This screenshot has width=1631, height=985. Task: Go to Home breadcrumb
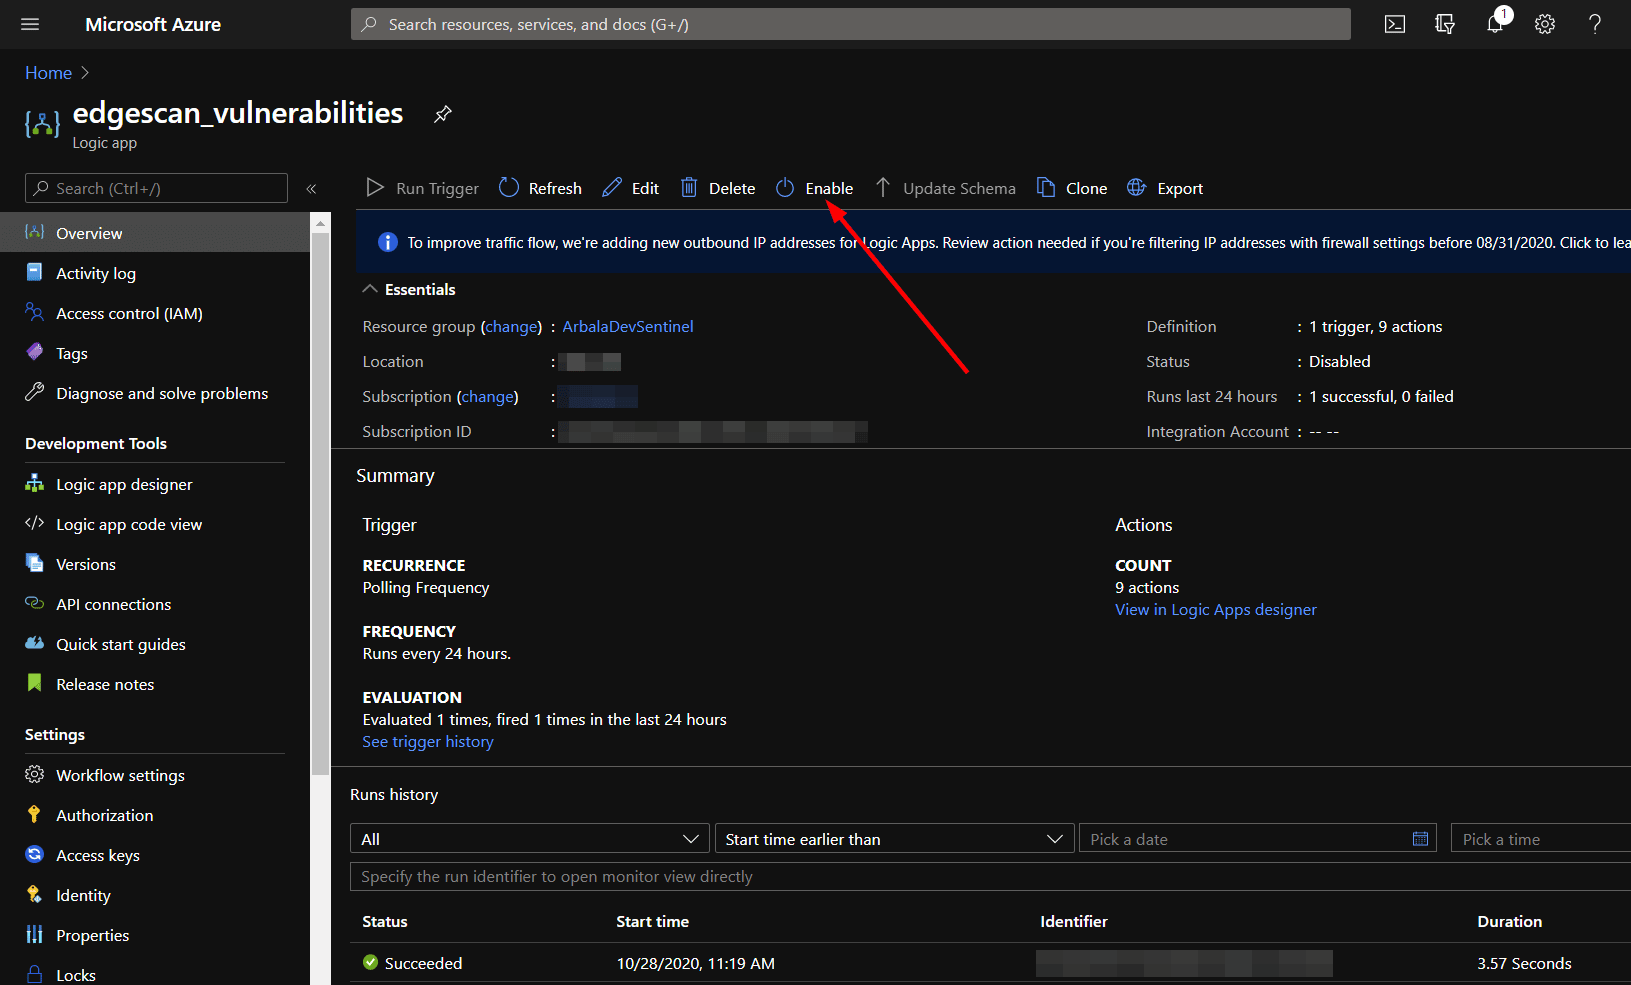(48, 73)
